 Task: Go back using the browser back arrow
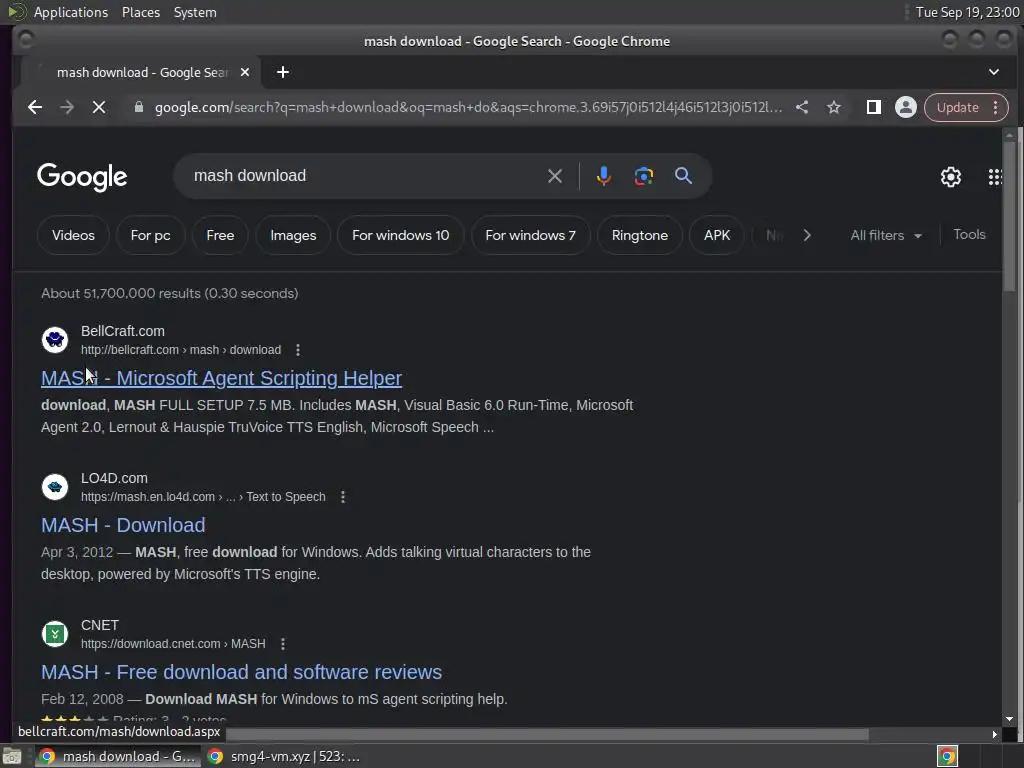pyautogui.click(x=35, y=107)
